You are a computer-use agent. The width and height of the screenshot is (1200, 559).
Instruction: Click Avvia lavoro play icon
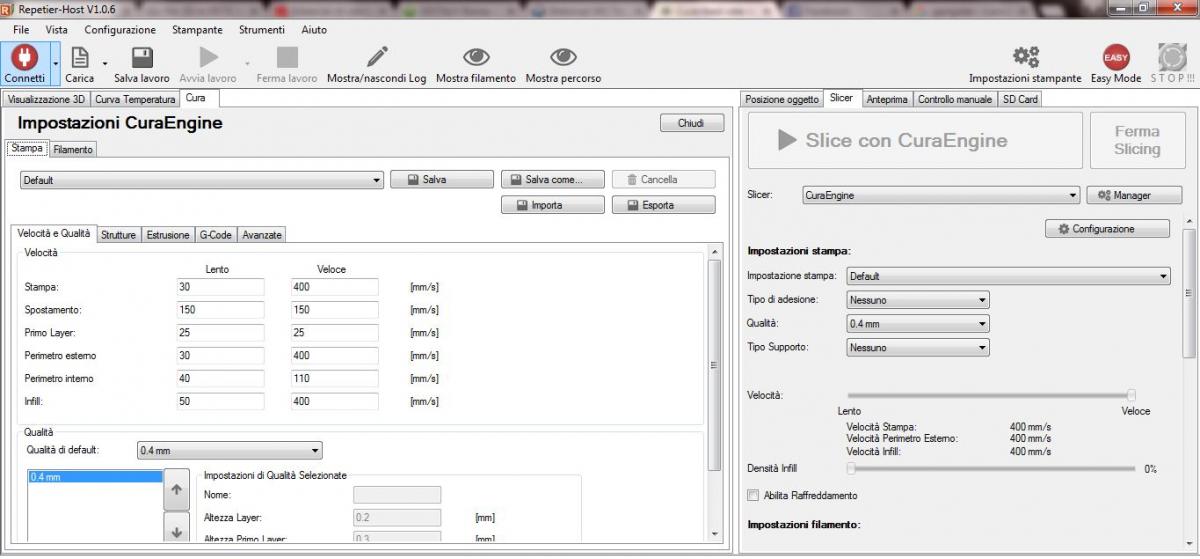coord(208,57)
